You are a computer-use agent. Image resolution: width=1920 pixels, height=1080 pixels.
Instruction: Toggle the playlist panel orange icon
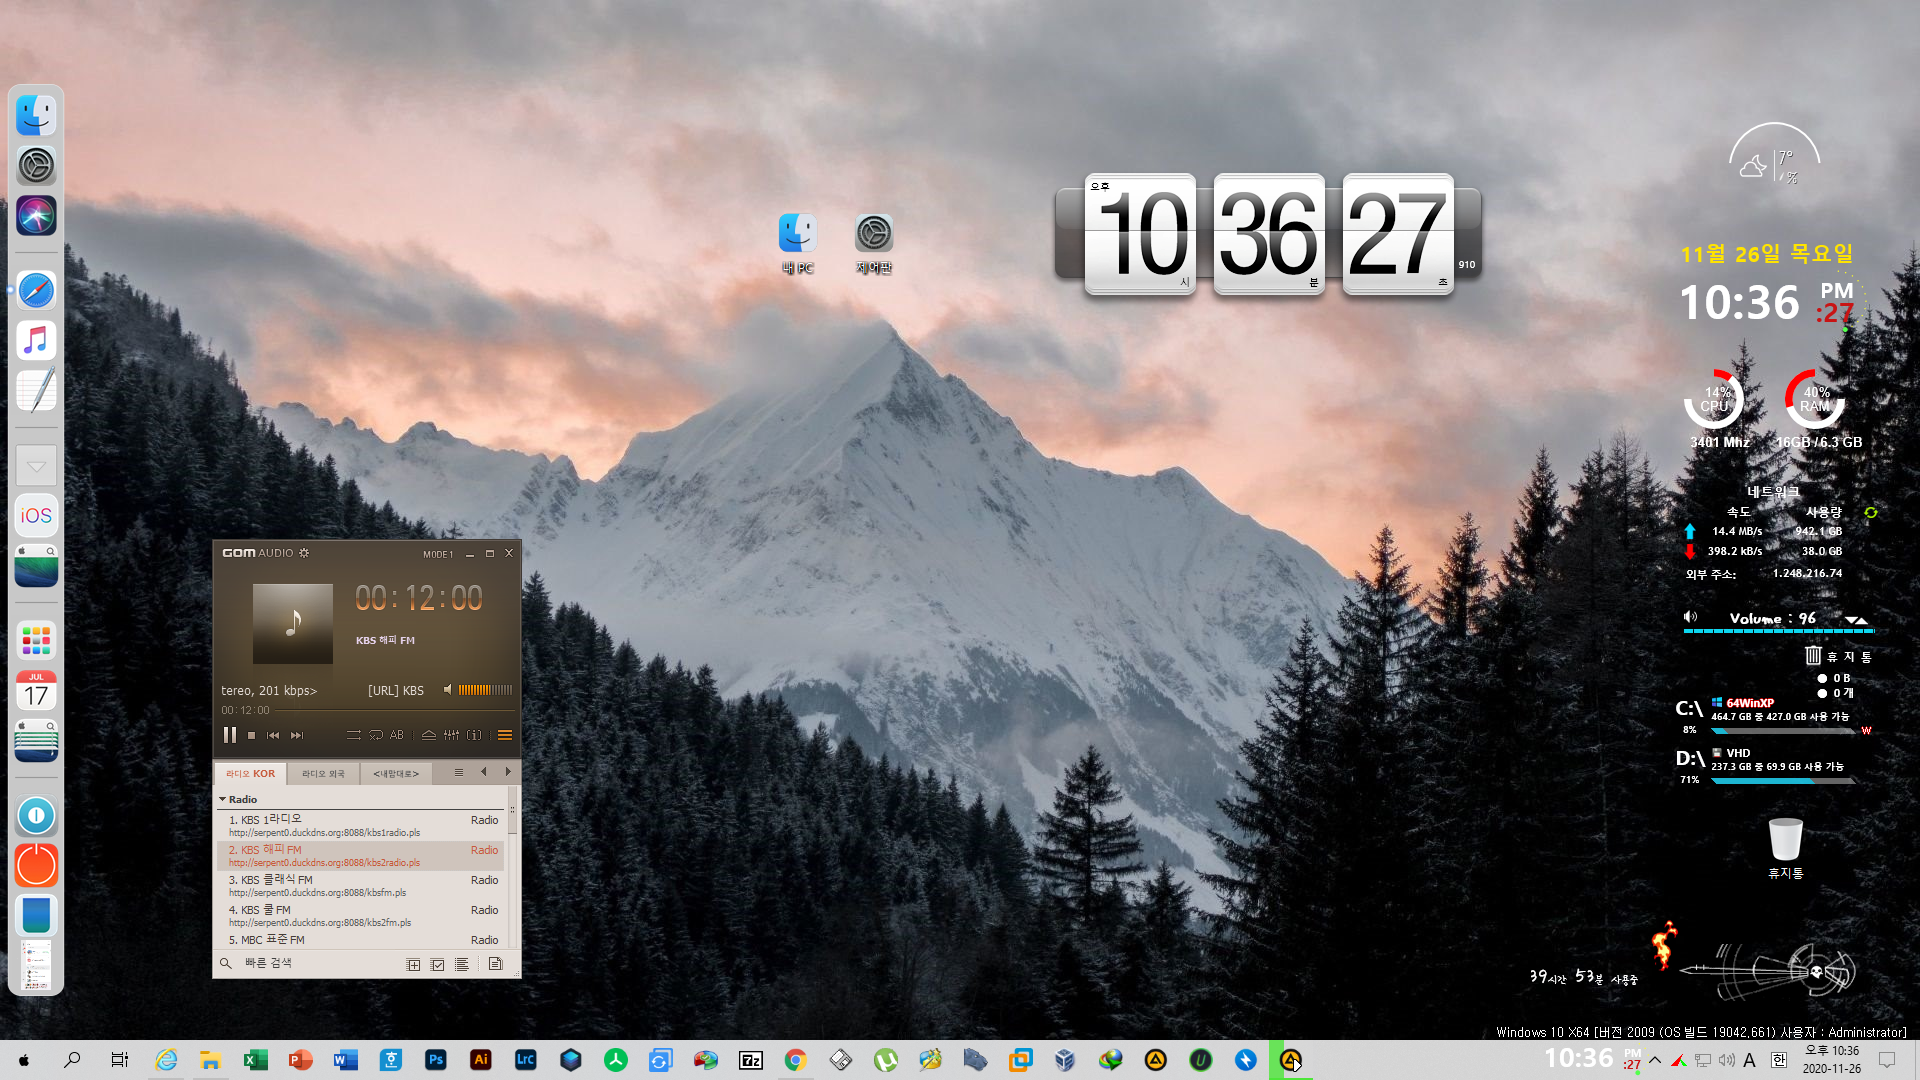[x=505, y=735]
